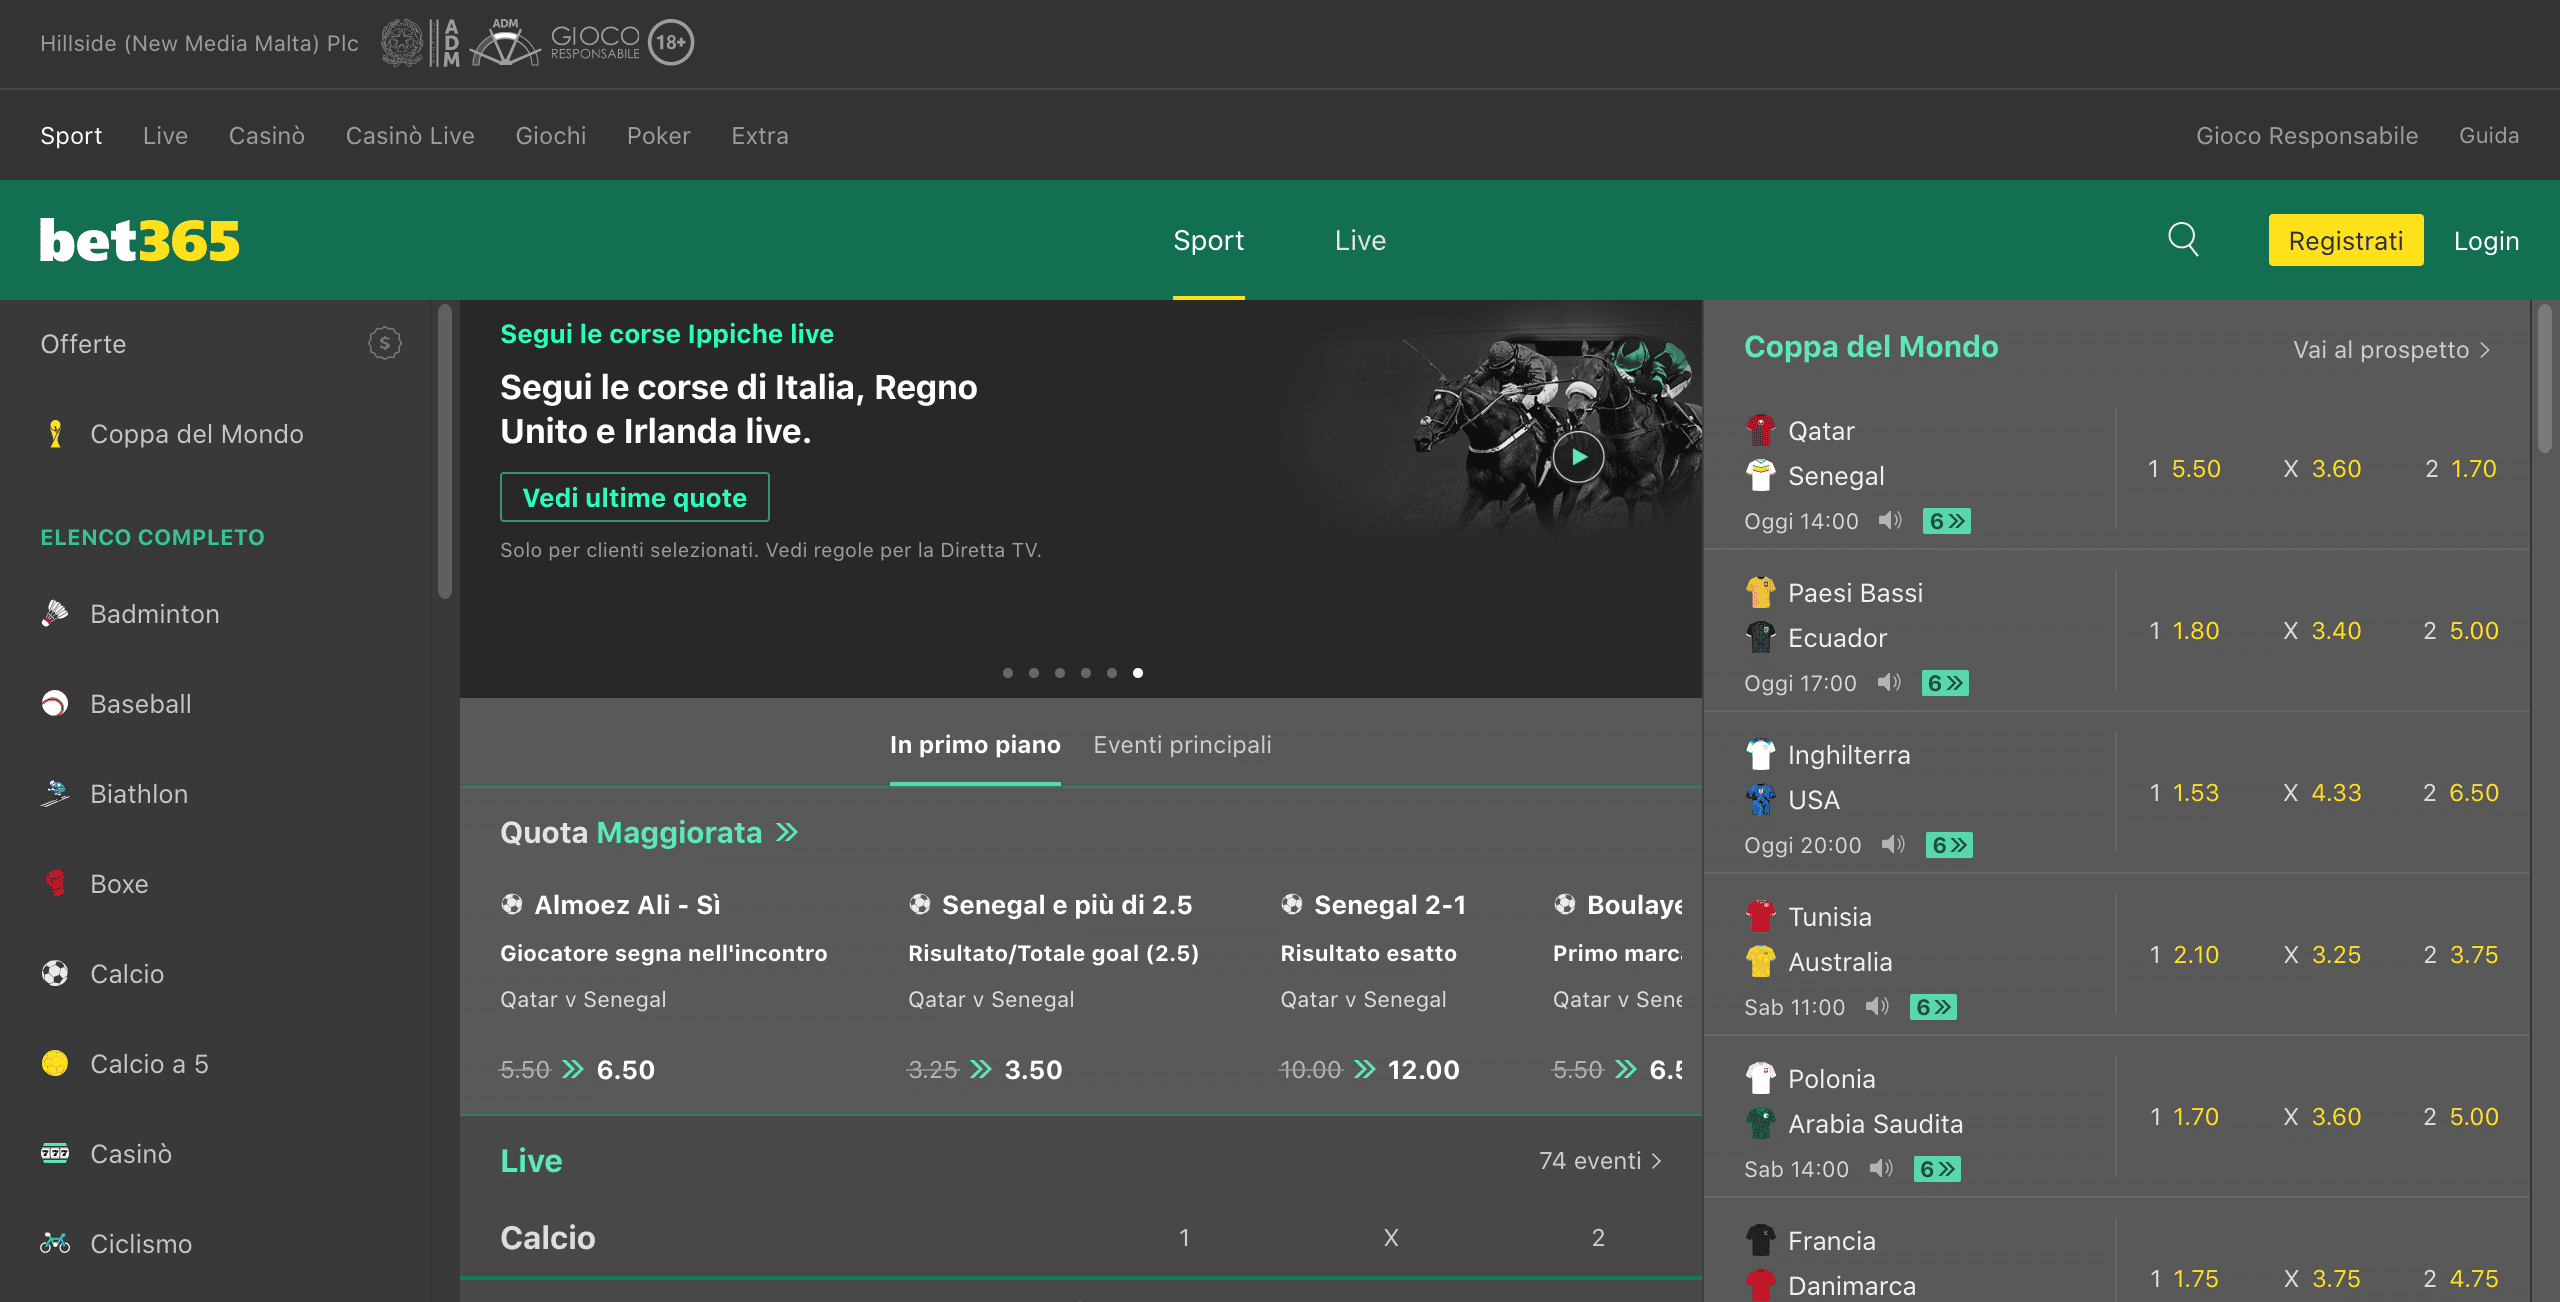The width and height of the screenshot is (2560, 1302).
Task: Click the search magnifier icon
Action: point(2183,240)
